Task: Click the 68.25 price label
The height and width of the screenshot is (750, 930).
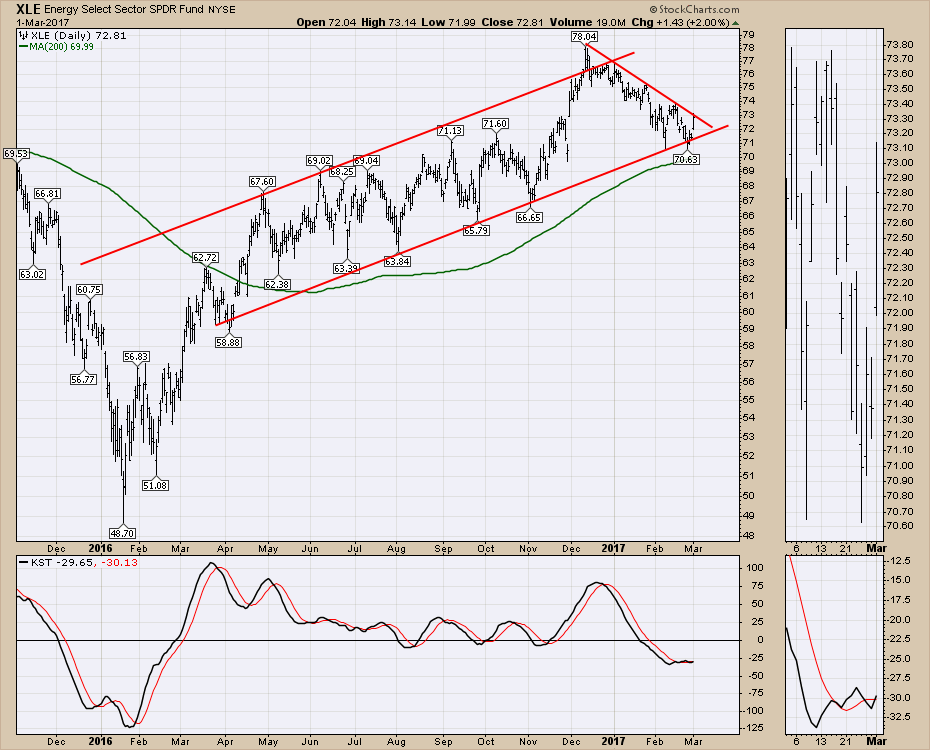Action: pos(342,171)
